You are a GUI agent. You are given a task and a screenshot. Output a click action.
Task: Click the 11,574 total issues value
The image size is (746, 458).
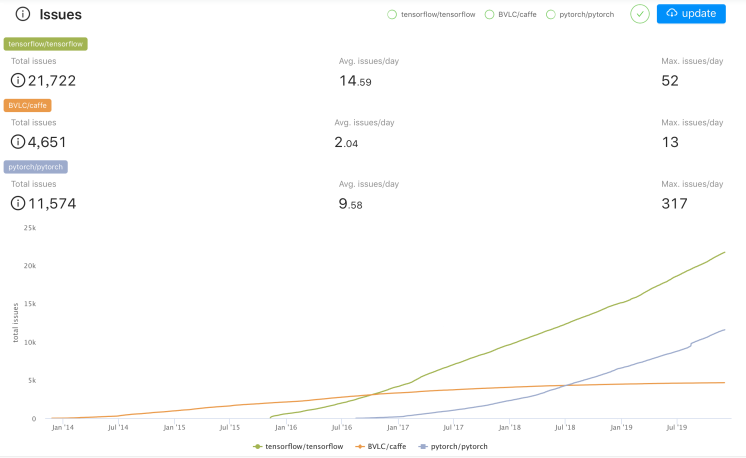[52, 204]
